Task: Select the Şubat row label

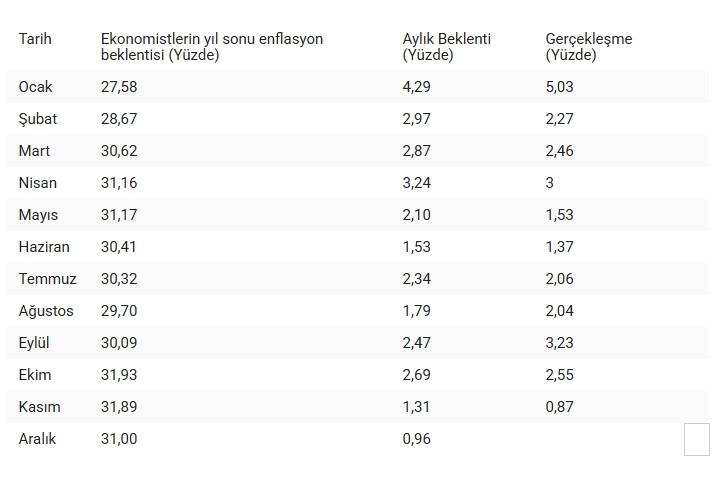Action: (38, 119)
